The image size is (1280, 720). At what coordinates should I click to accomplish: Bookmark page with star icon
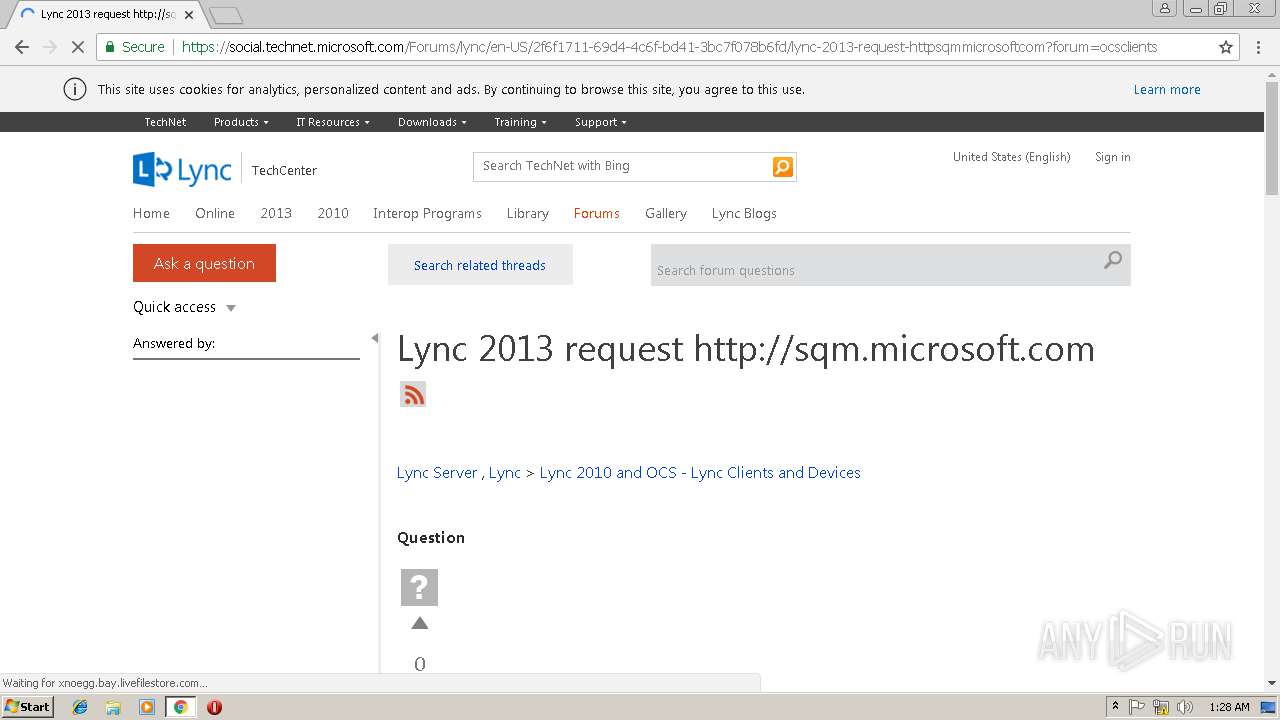pyautogui.click(x=1226, y=47)
